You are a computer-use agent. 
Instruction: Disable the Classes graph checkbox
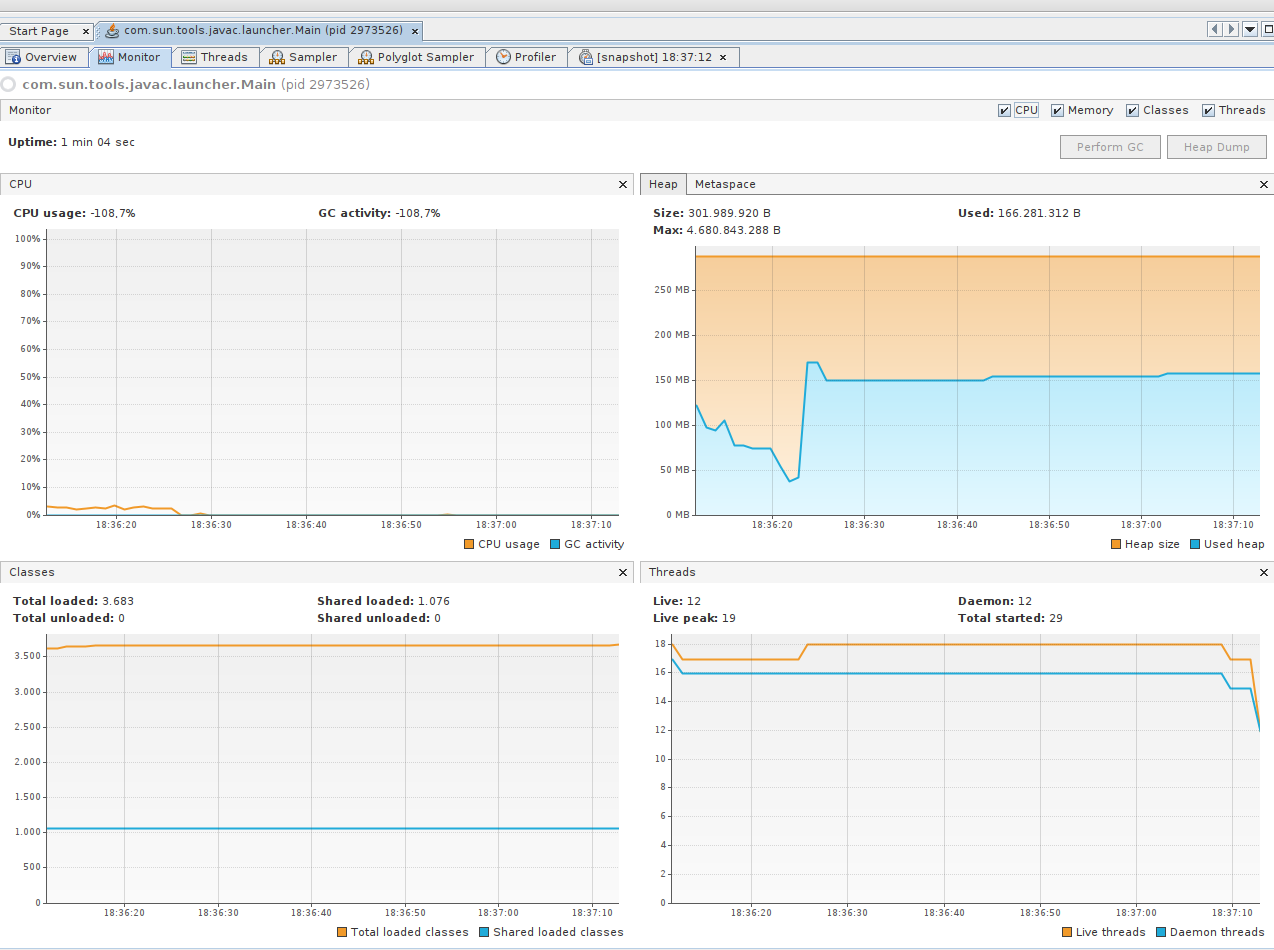point(1132,111)
